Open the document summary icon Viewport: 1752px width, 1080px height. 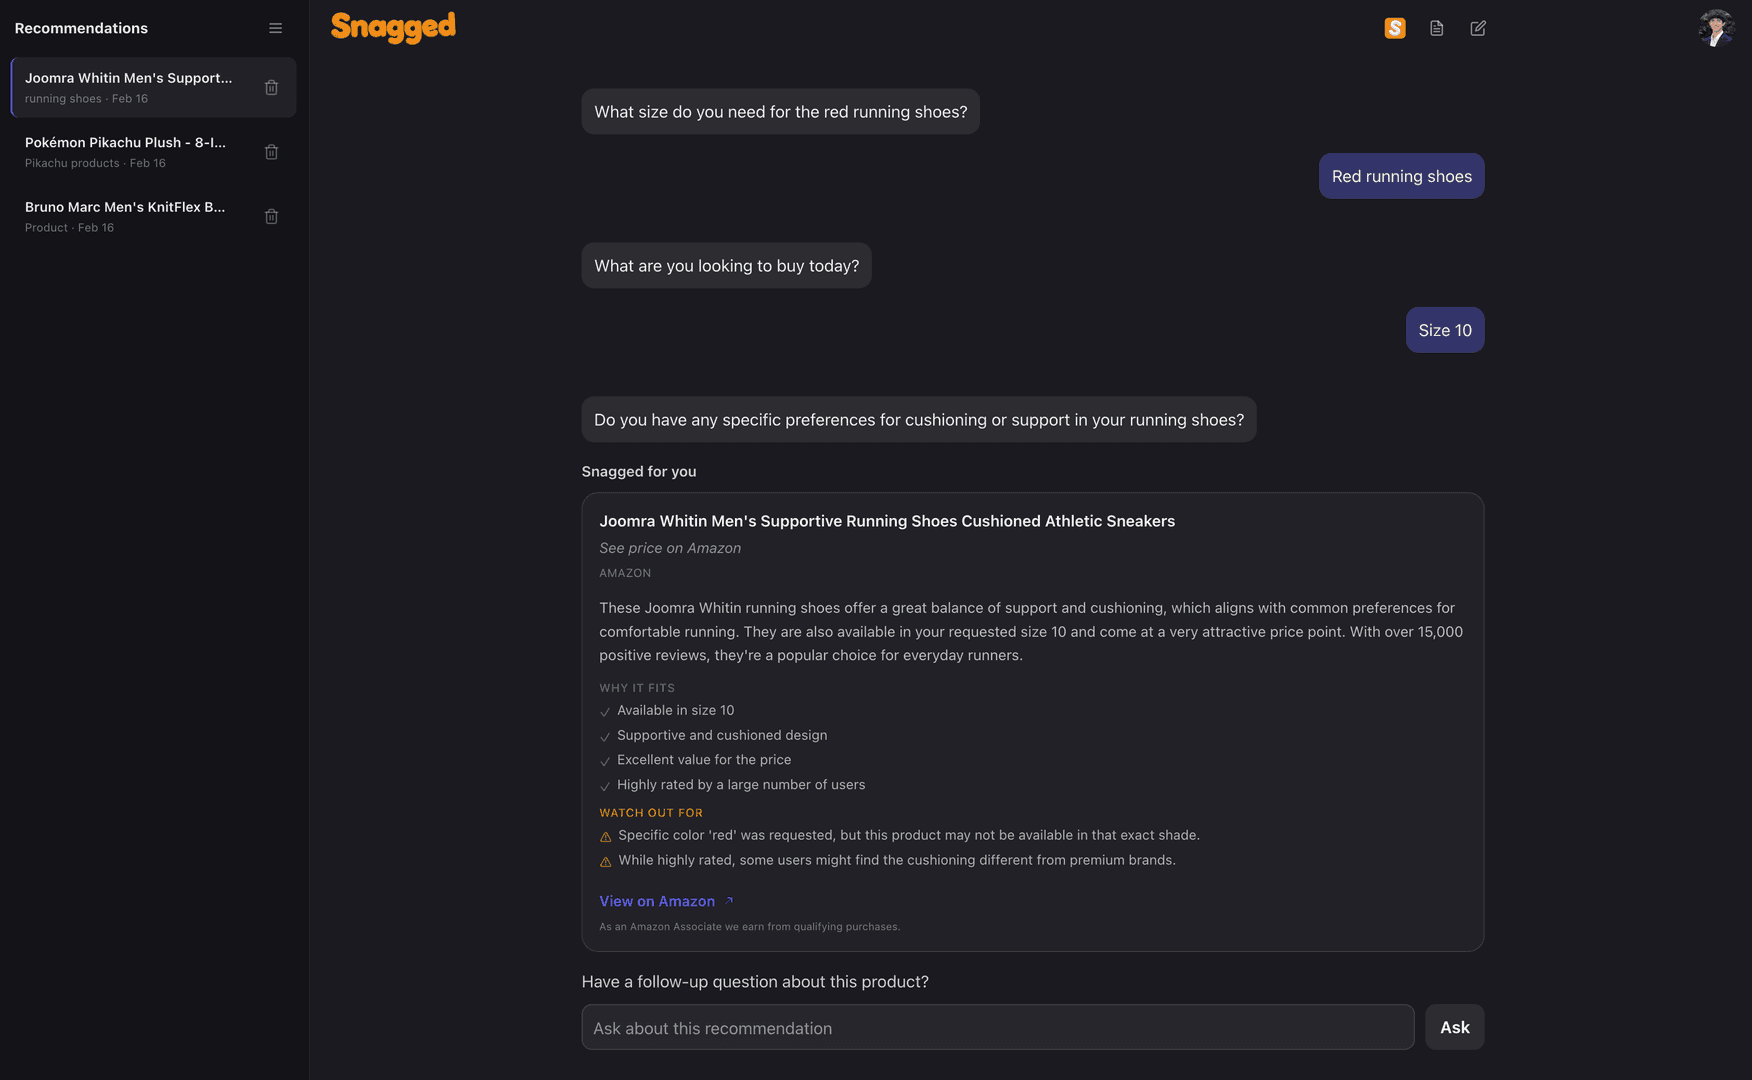point(1437,28)
